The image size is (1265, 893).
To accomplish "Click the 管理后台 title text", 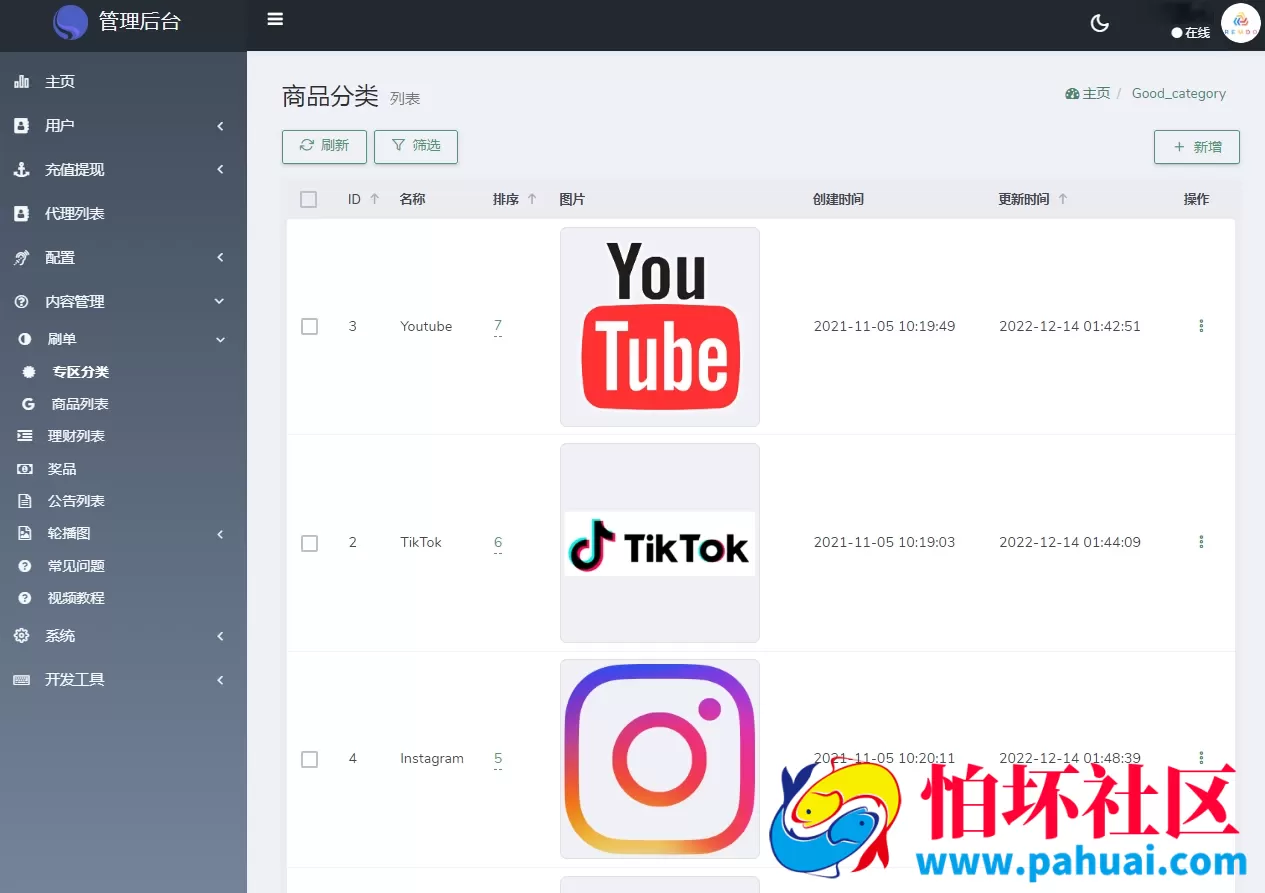I will pos(140,22).
